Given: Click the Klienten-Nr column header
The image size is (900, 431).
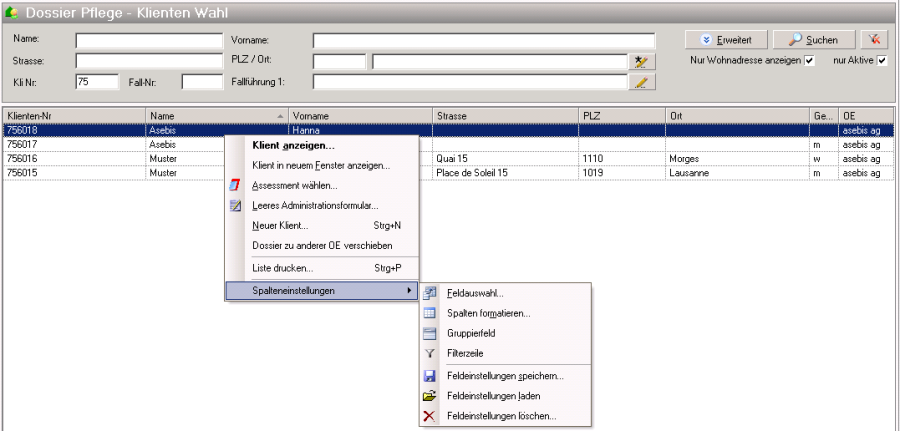Looking at the screenshot, I should pyautogui.click(x=74, y=116).
